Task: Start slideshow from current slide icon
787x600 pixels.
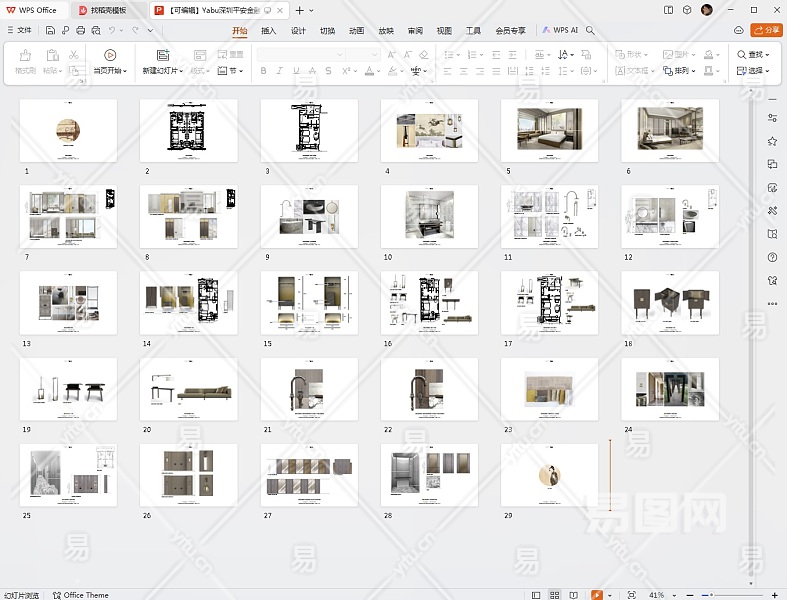Action: (x=110, y=55)
